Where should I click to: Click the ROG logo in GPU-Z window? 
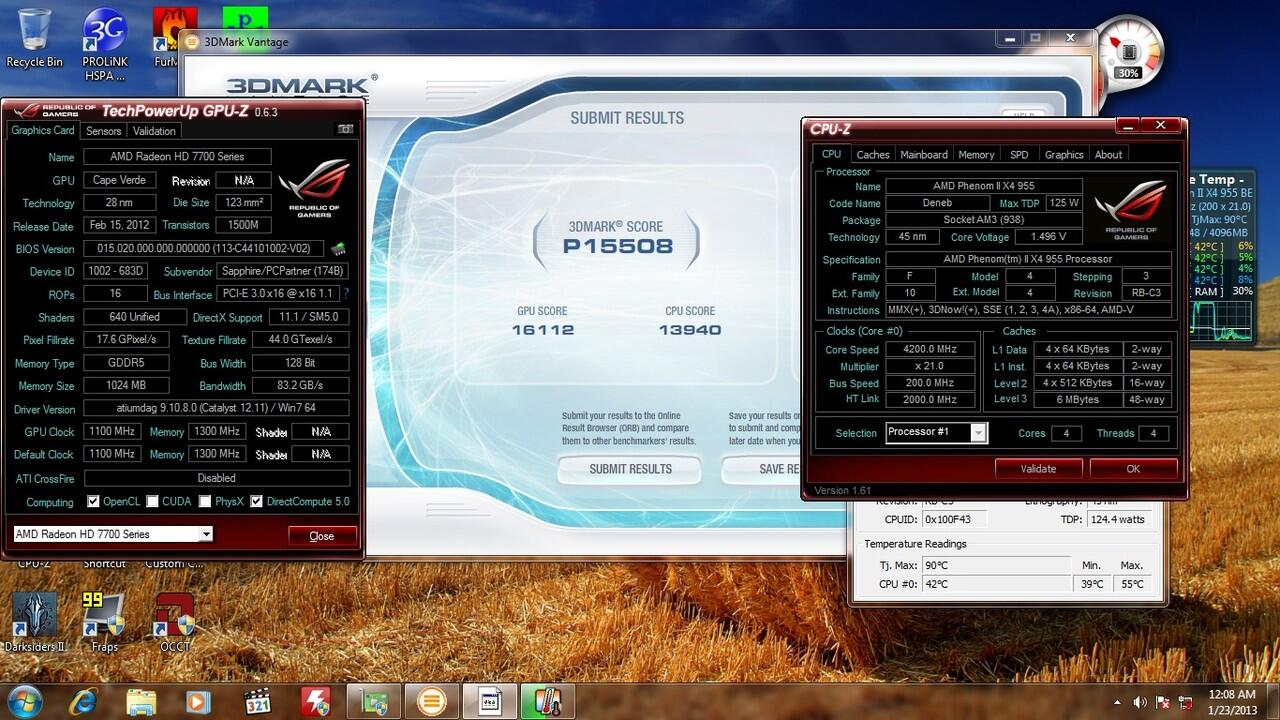[315, 188]
